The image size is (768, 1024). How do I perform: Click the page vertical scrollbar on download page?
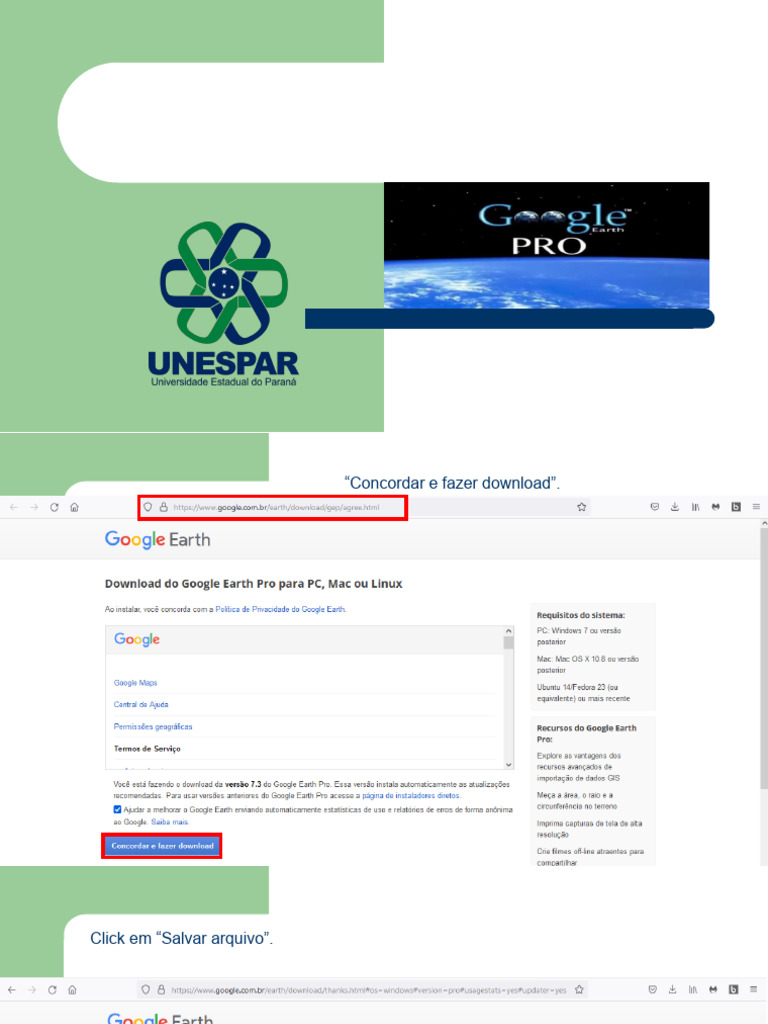[764, 660]
